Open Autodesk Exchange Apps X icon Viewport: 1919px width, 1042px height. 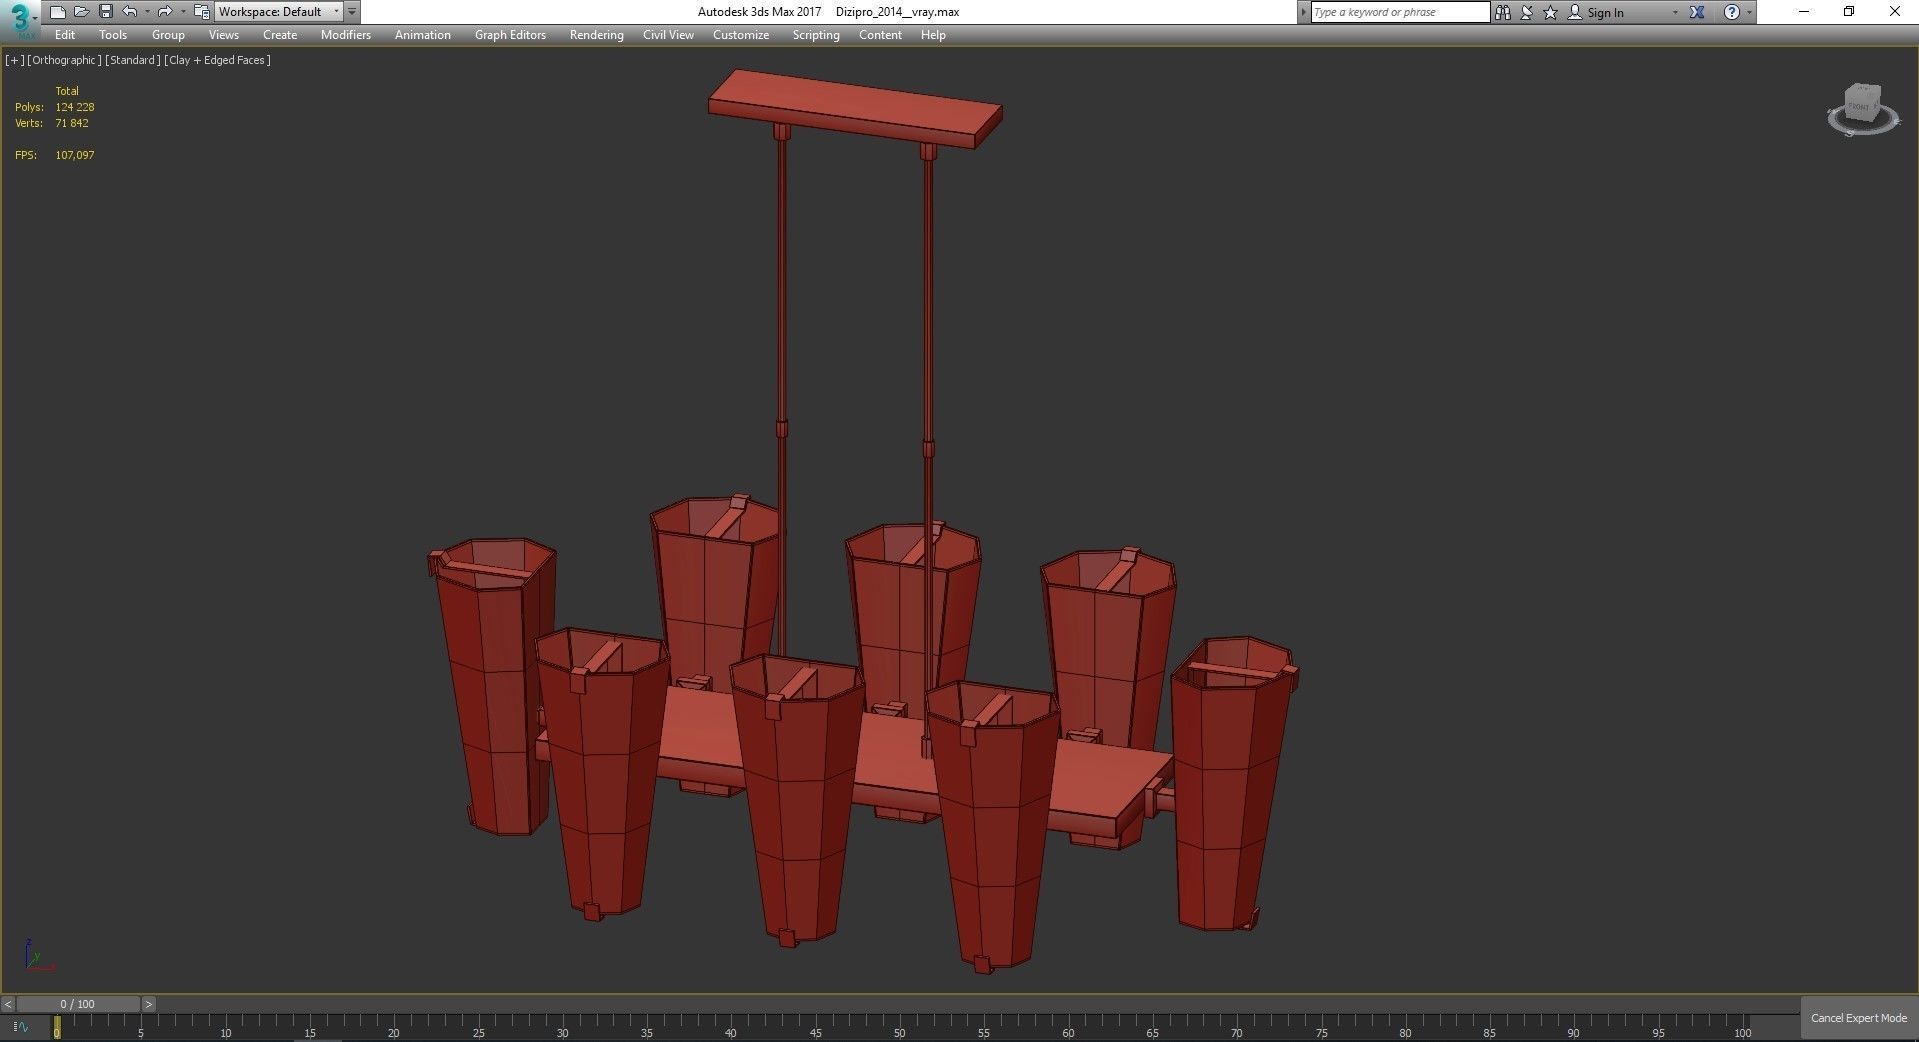click(1697, 12)
